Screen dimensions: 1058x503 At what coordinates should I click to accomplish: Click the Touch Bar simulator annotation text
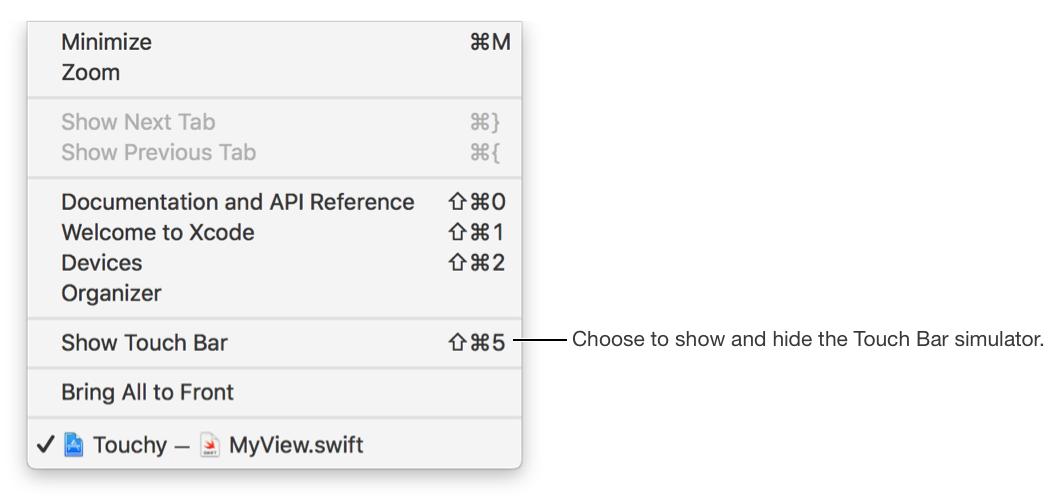coord(807,340)
